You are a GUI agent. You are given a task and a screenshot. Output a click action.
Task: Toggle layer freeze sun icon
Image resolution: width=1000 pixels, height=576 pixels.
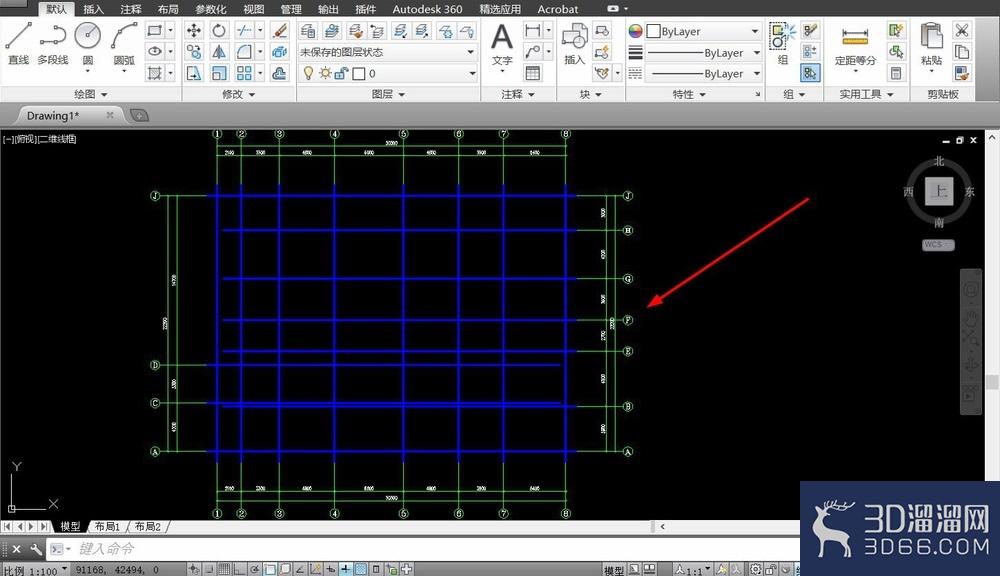point(325,73)
